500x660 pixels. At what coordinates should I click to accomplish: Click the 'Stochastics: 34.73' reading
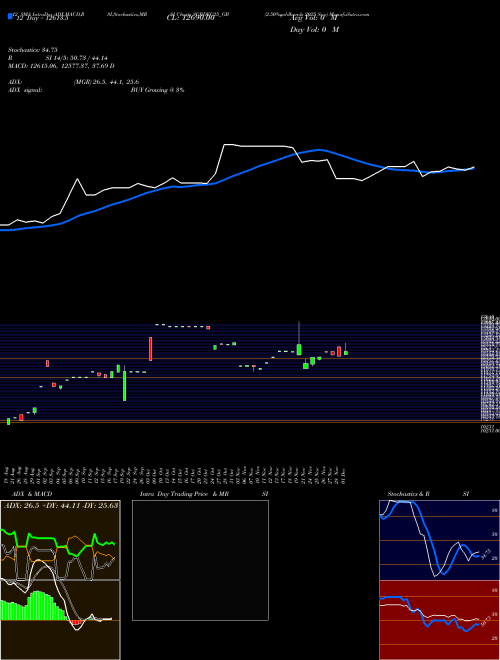32,50
